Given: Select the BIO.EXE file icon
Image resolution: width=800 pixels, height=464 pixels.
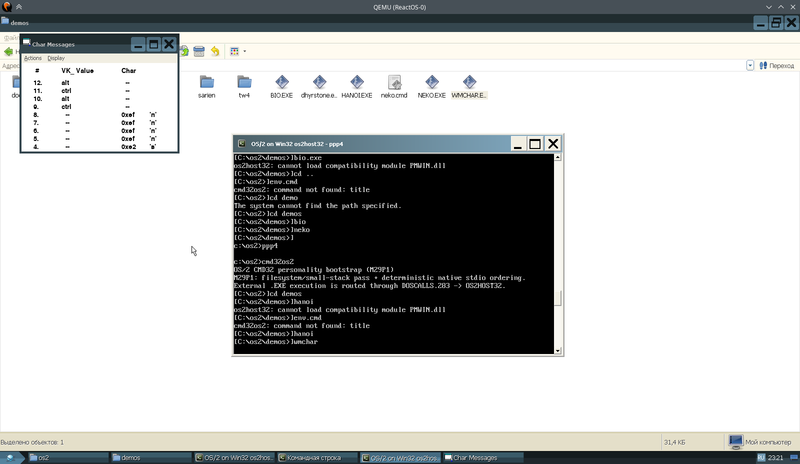Looking at the screenshot, I should tap(282, 86).
